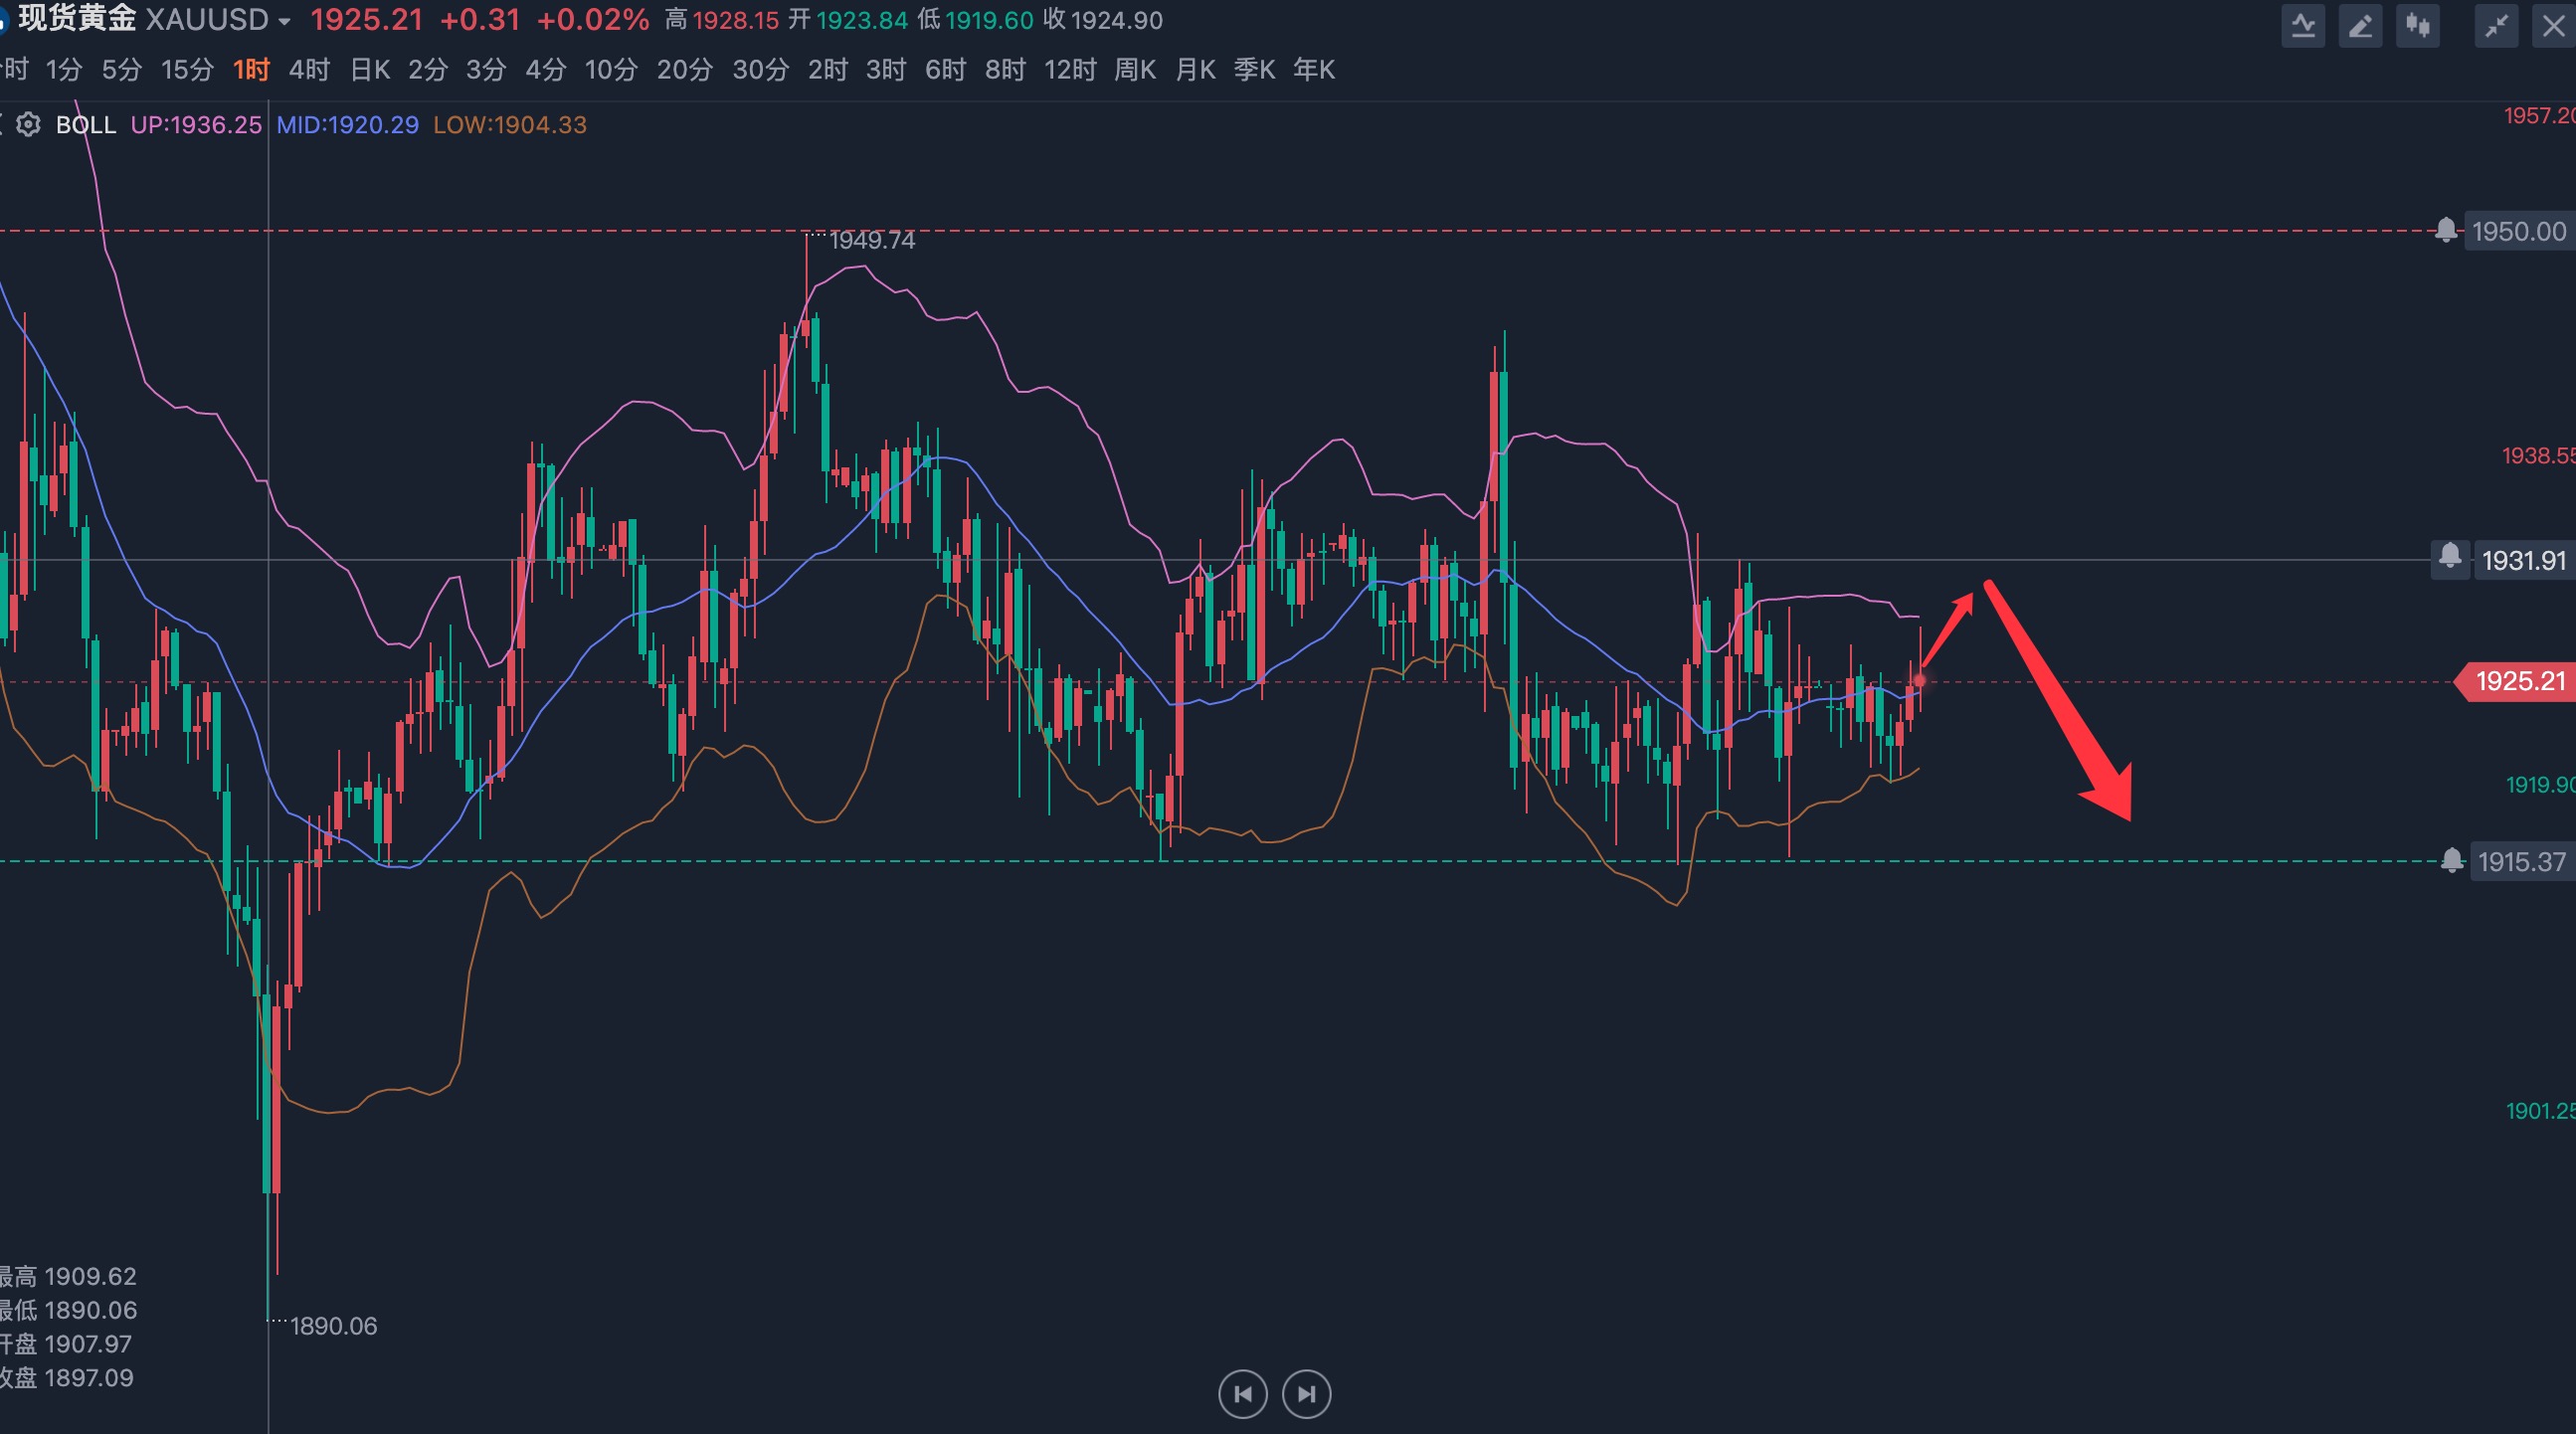Exit fullscreen with the shrink arrows icon
2576x1434 pixels.
pos(2497,25)
